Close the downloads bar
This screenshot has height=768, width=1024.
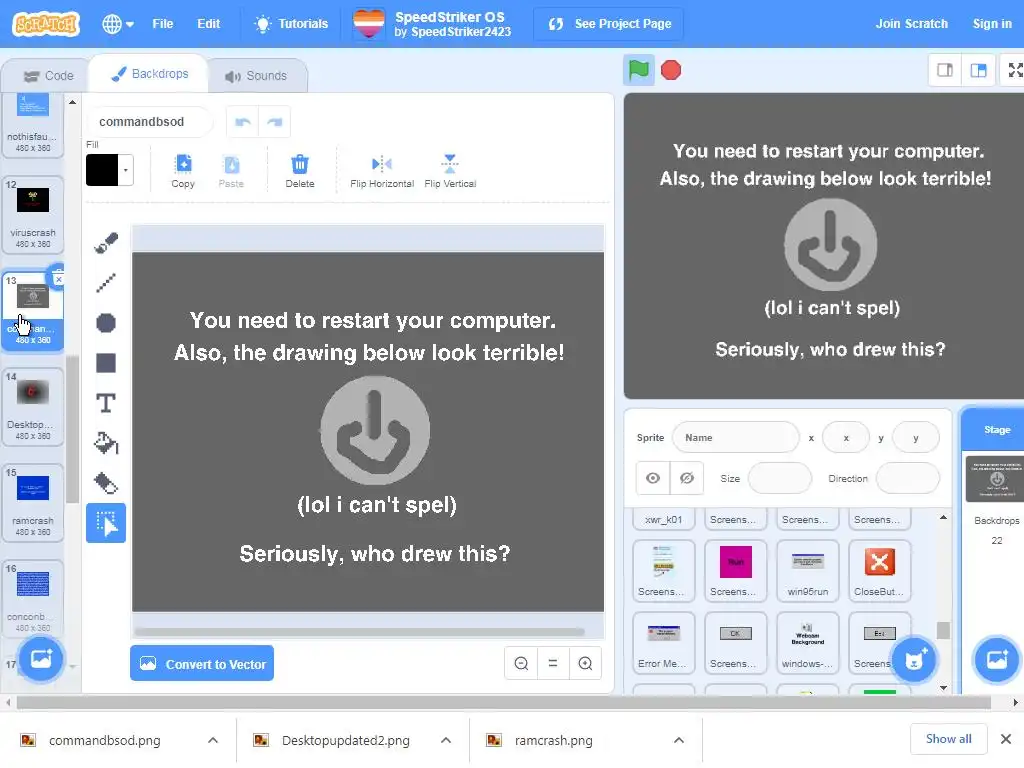1006,739
